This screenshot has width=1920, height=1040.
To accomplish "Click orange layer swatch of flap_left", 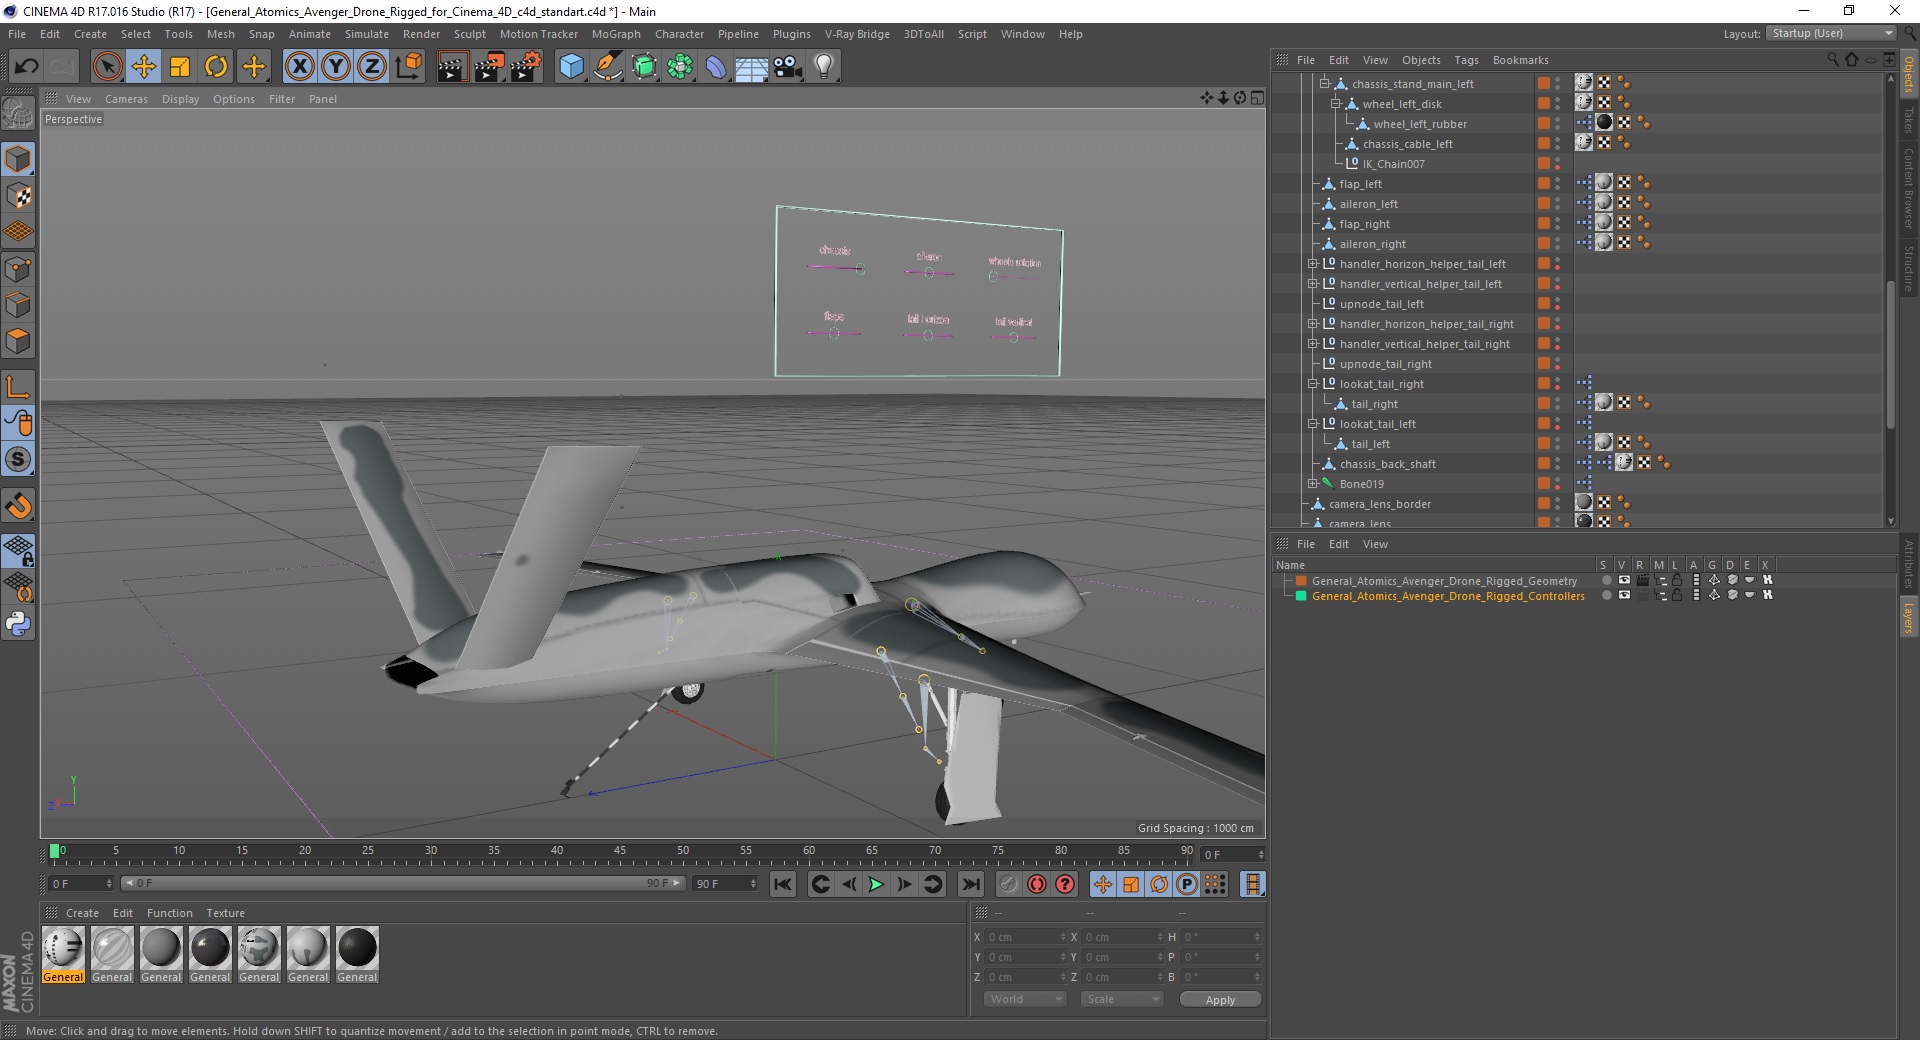I will click(1543, 183).
